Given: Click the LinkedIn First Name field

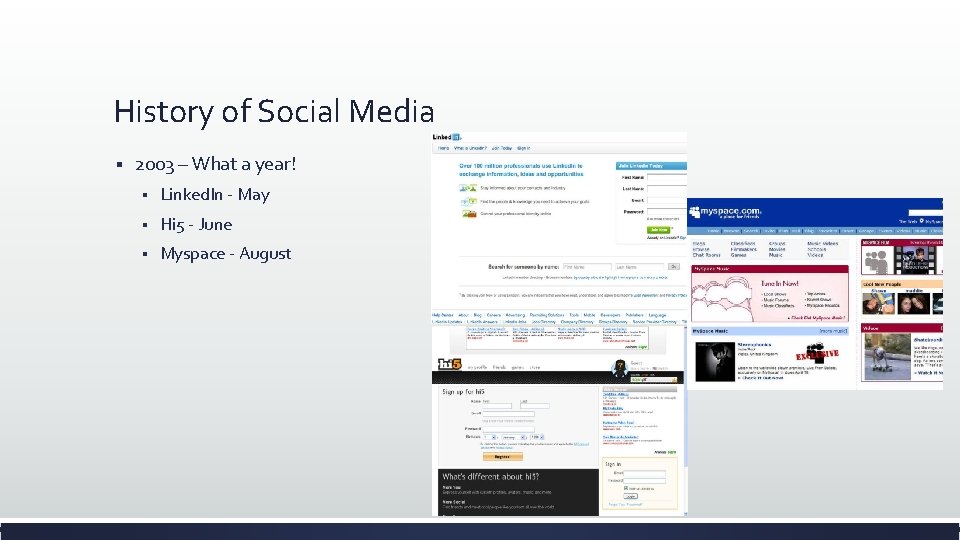Looking at the screenshot, I should (x=667, y=178).
